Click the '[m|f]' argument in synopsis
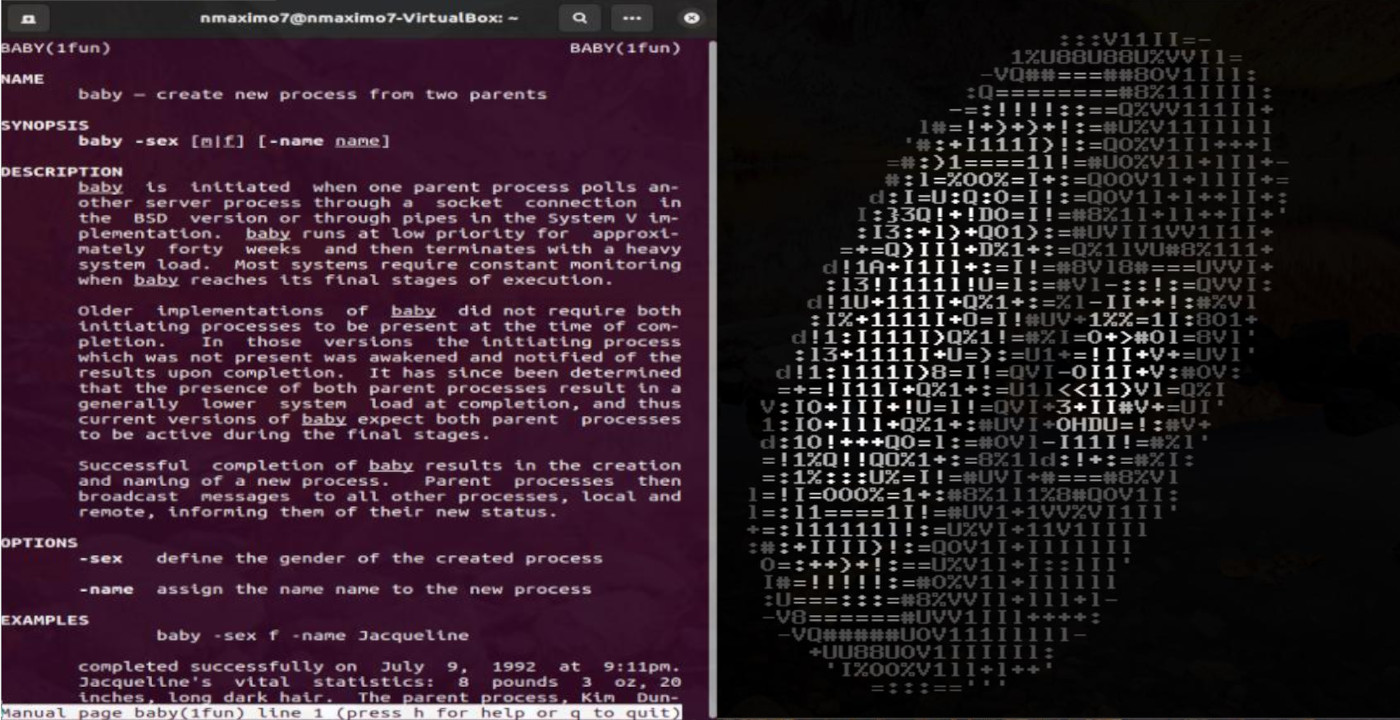Image resolution: width=1400 pixels, height=720 pixels. tap(218, 141)
